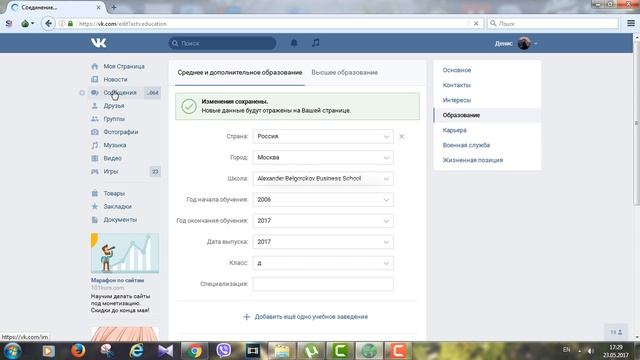Select Среднее и дополнительное образование tab
The width and height of the screenshot is (640, 360).
(240, 72)
